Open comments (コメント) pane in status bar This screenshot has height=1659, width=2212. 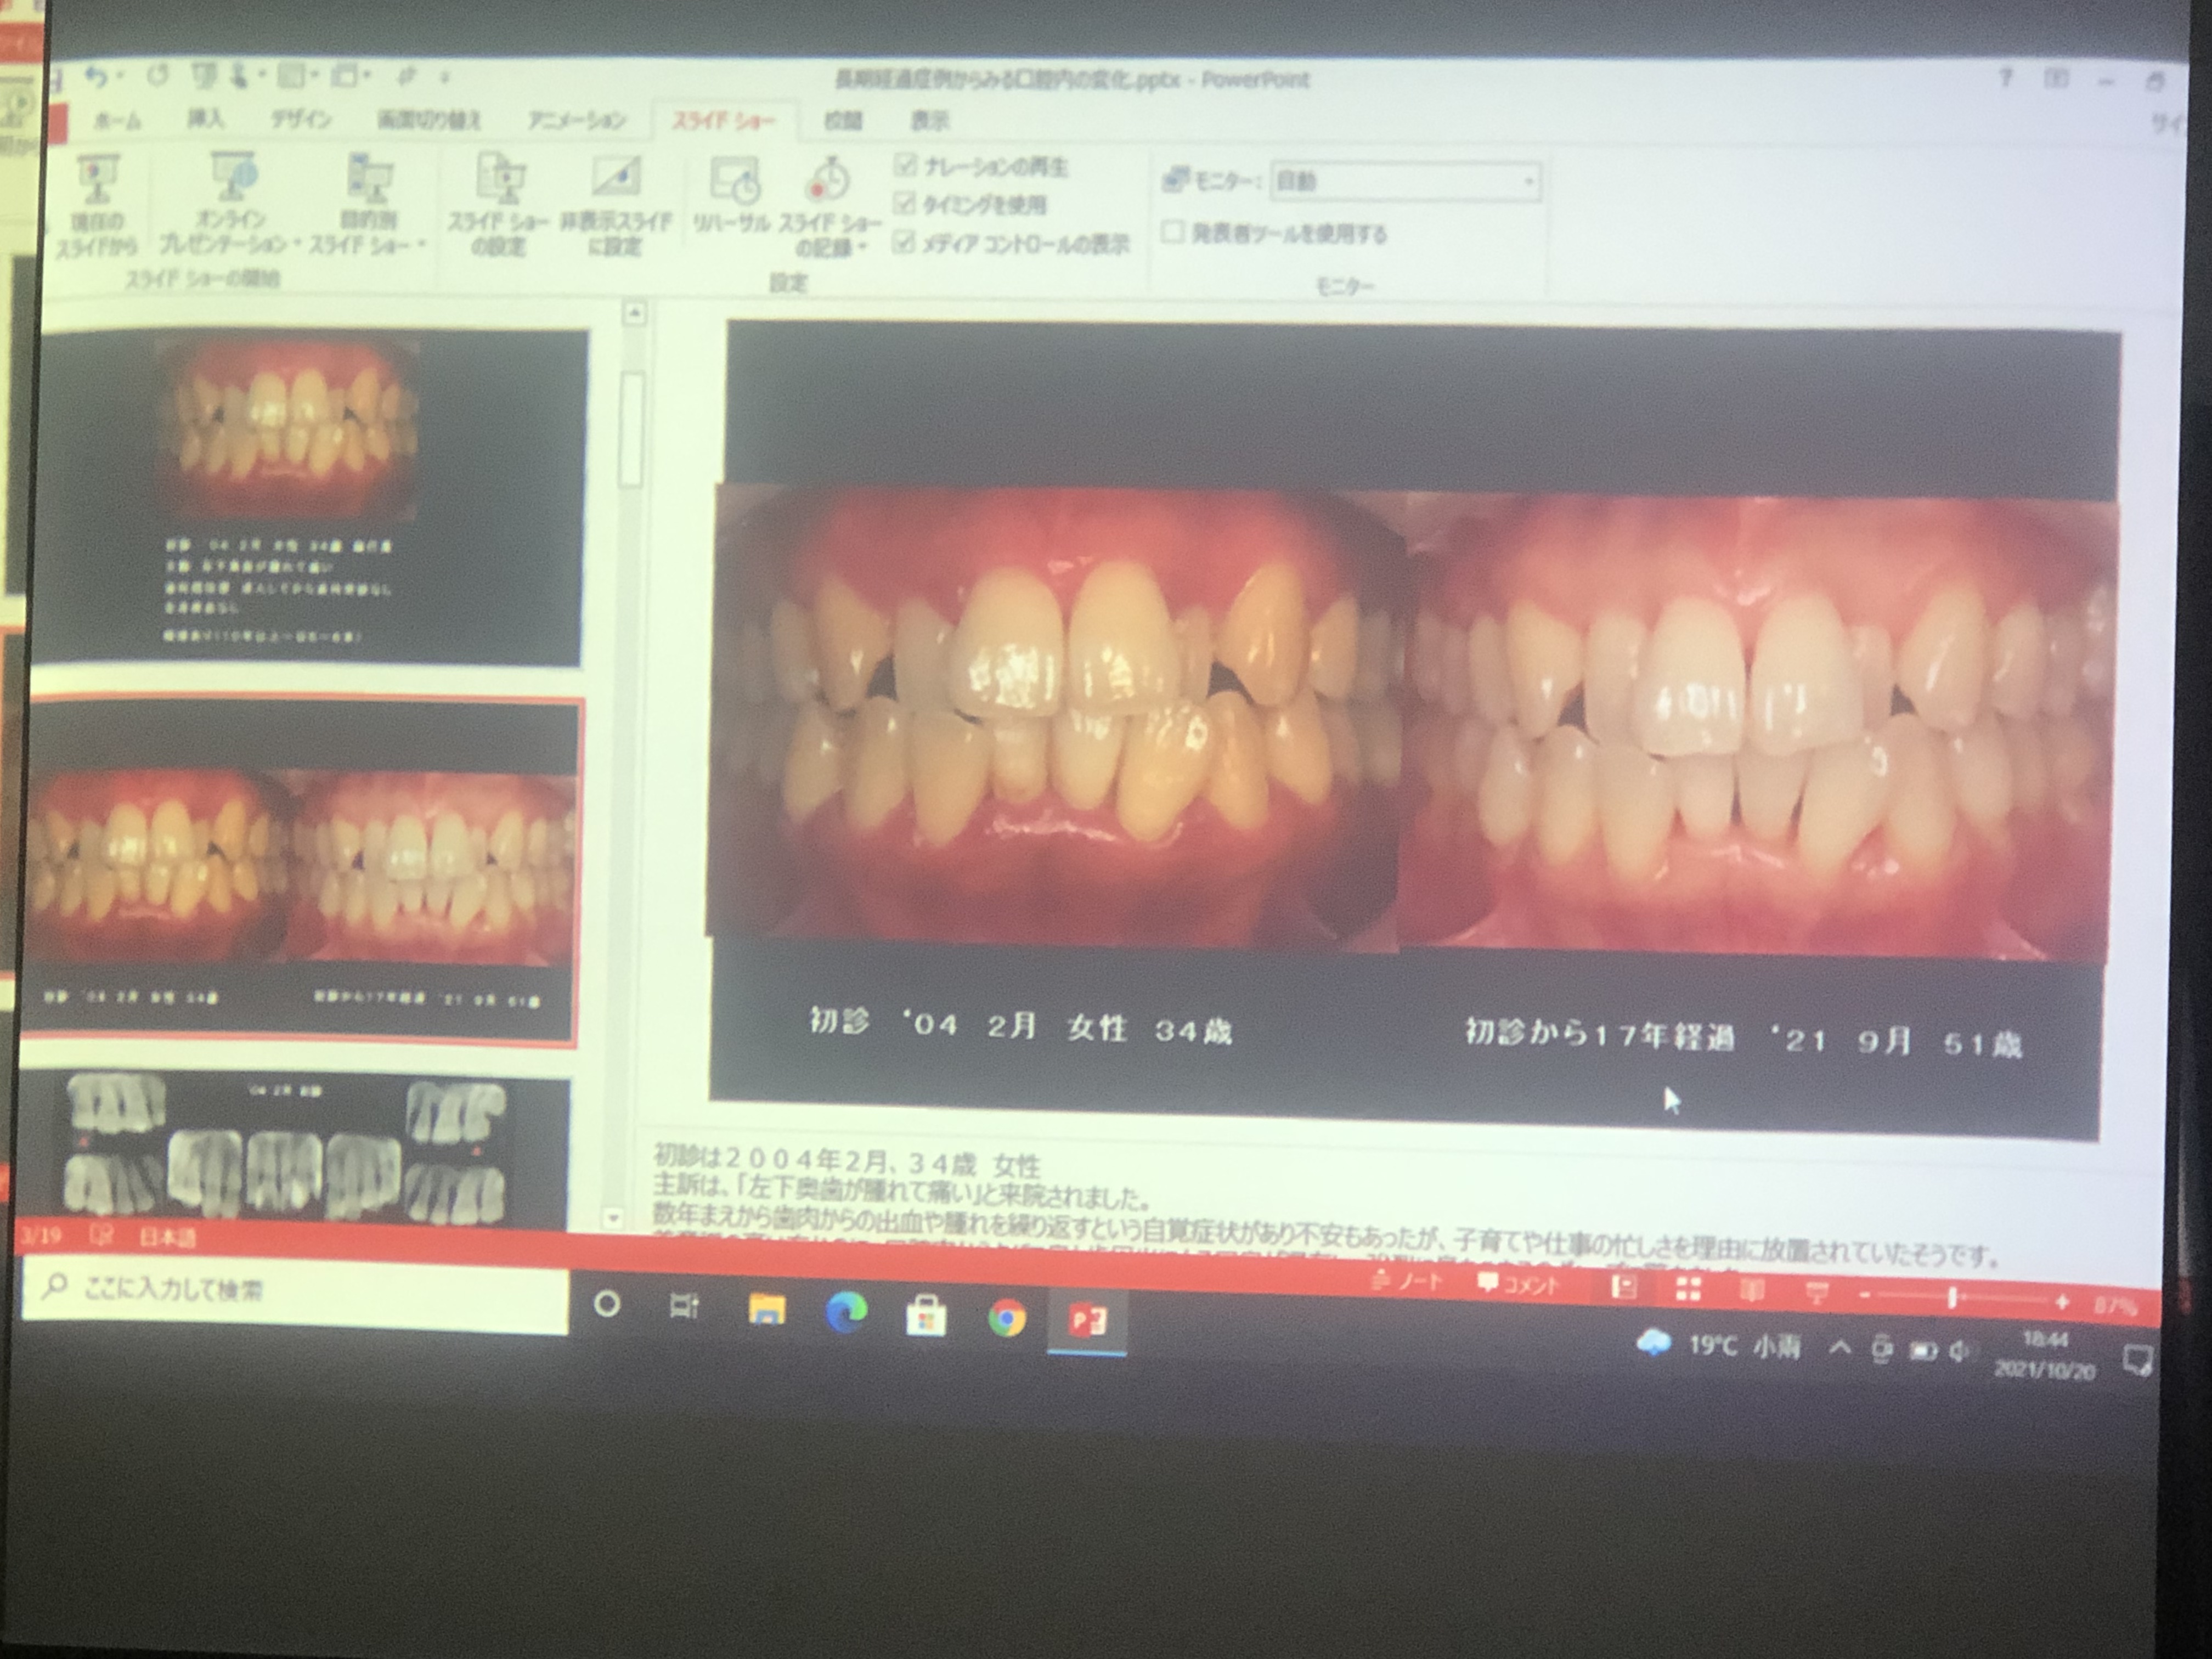coord(1518,1285)
